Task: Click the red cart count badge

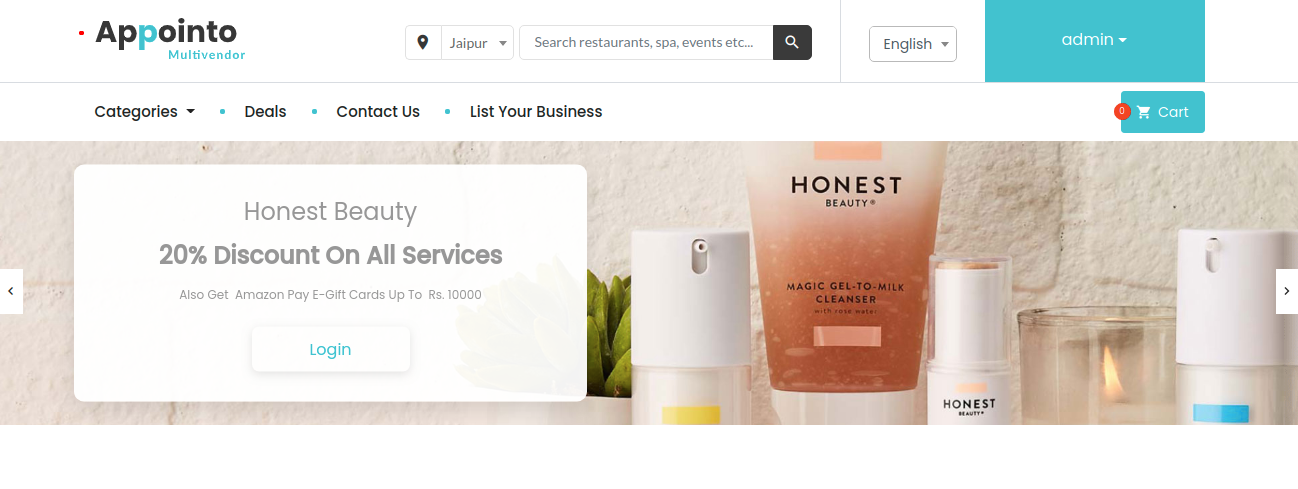Action: pyautogui.click(x=1122, y=111)
